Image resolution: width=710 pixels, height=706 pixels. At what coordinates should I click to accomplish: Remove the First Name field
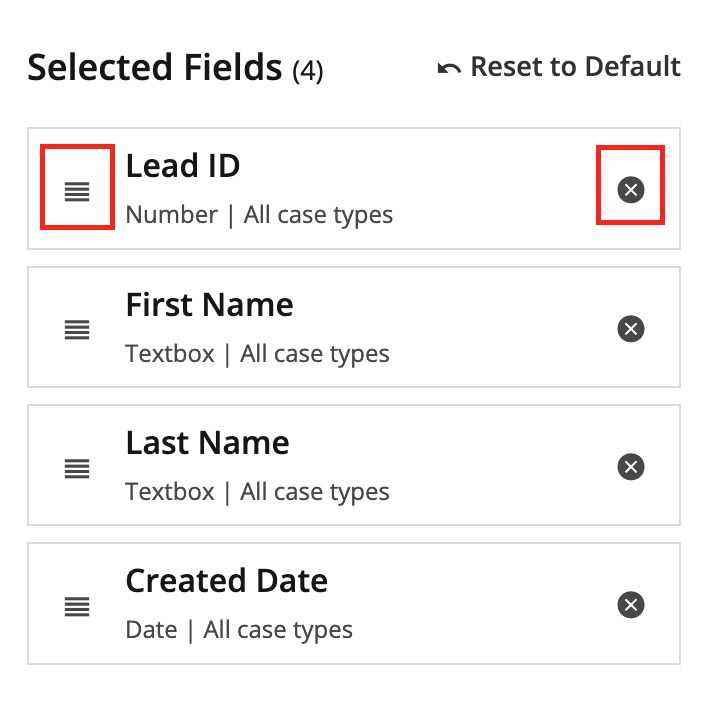[x=630, y=328]
